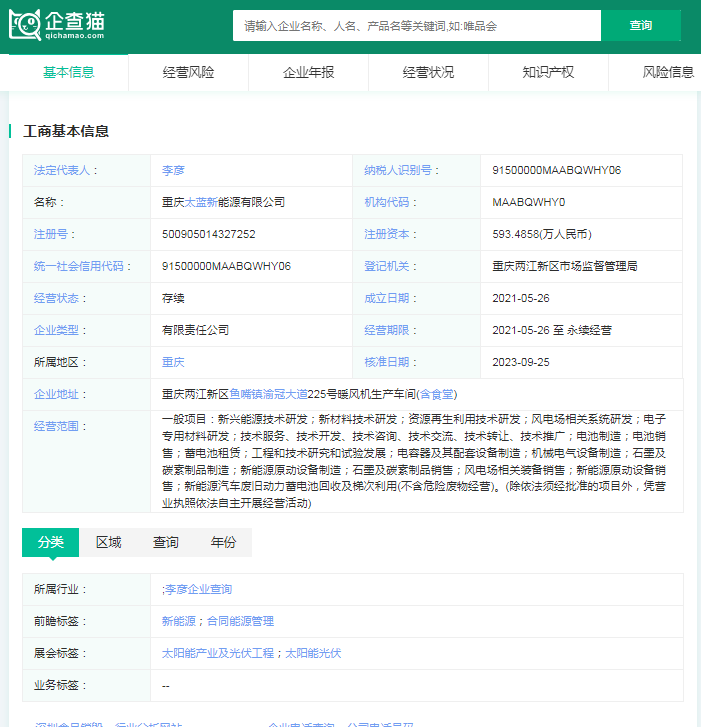The image size is (701, 727).
Task: Click the 太蓝新 link in the company name
Action: (x=201, y=203)
